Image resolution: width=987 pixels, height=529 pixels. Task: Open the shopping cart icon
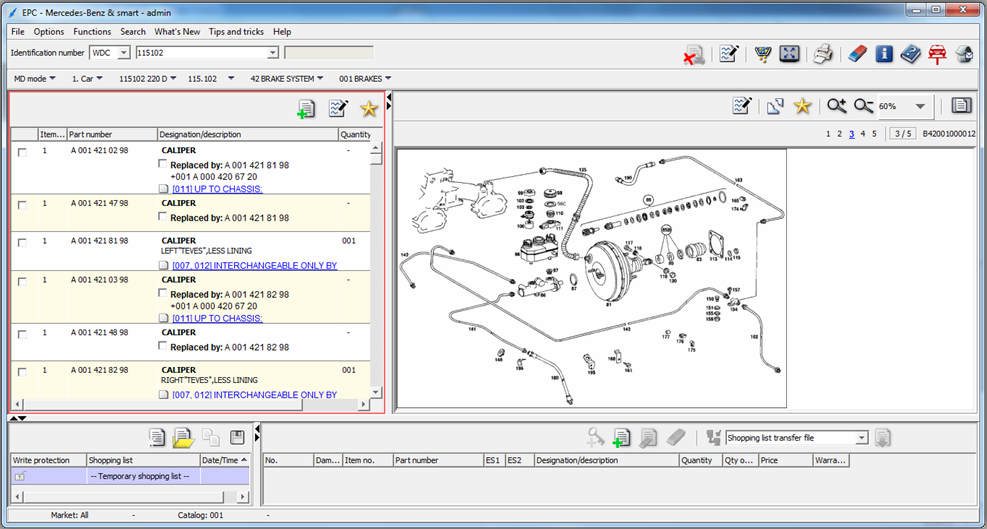[x=764, y=54]
